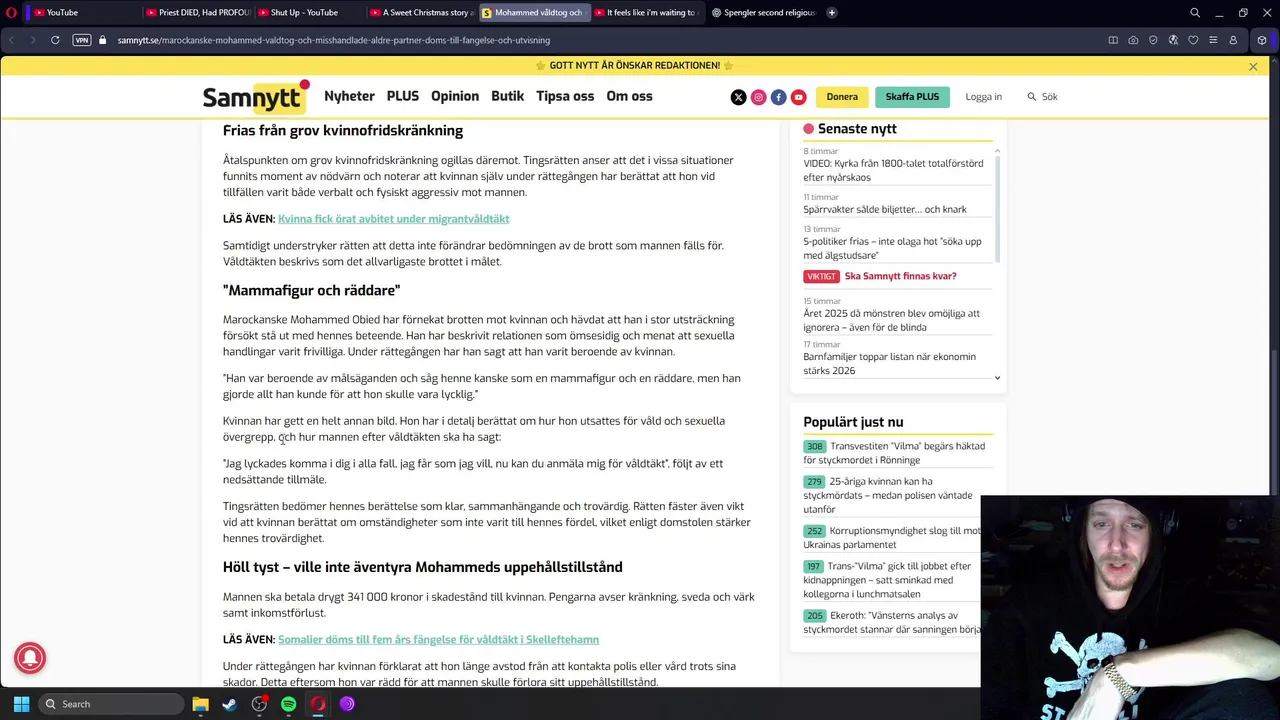This screenshot has height=720, width=1280.
Task: Open Spärrvakter sålde biljetter news item
Action: [885, 209]
